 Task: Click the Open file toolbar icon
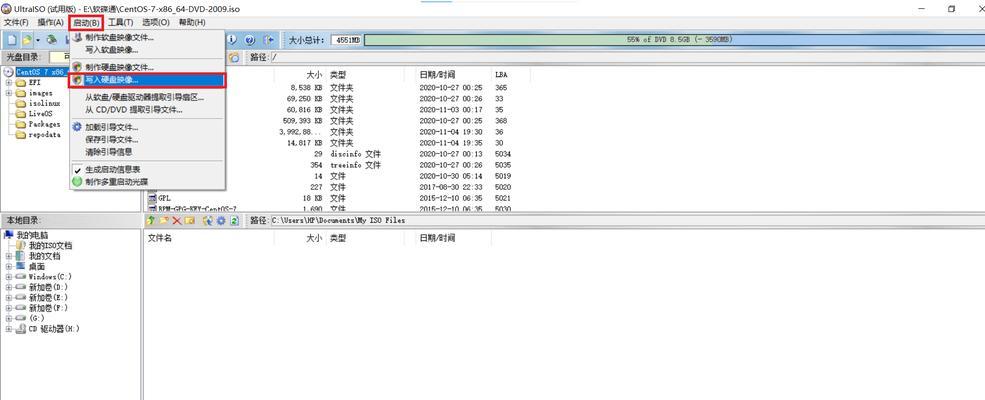pyautogui.click(x=27, y=40)
